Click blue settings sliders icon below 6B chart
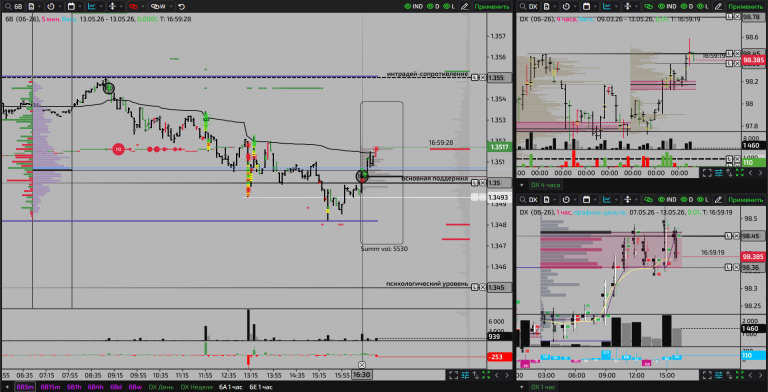Viewport: 768px width, 392px height. (465, 375)
